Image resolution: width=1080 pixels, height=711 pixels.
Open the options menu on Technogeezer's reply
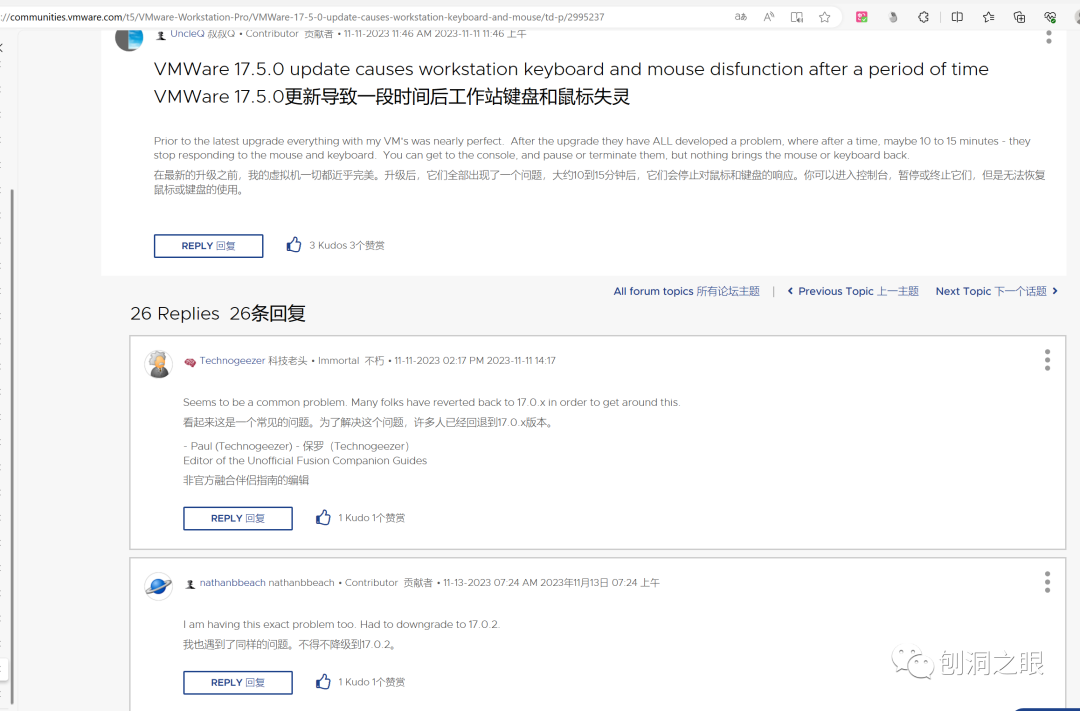tap(1047, 359)
